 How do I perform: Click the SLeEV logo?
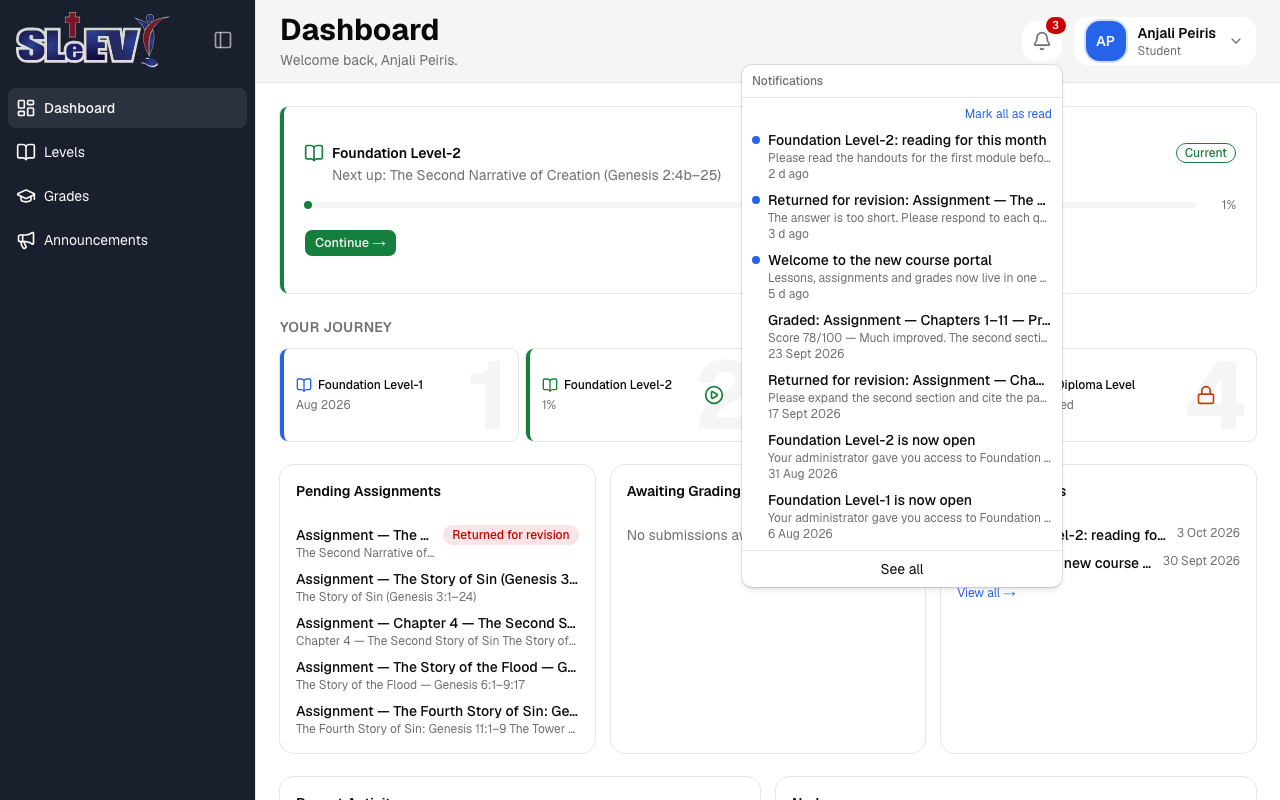coord(92,40)
